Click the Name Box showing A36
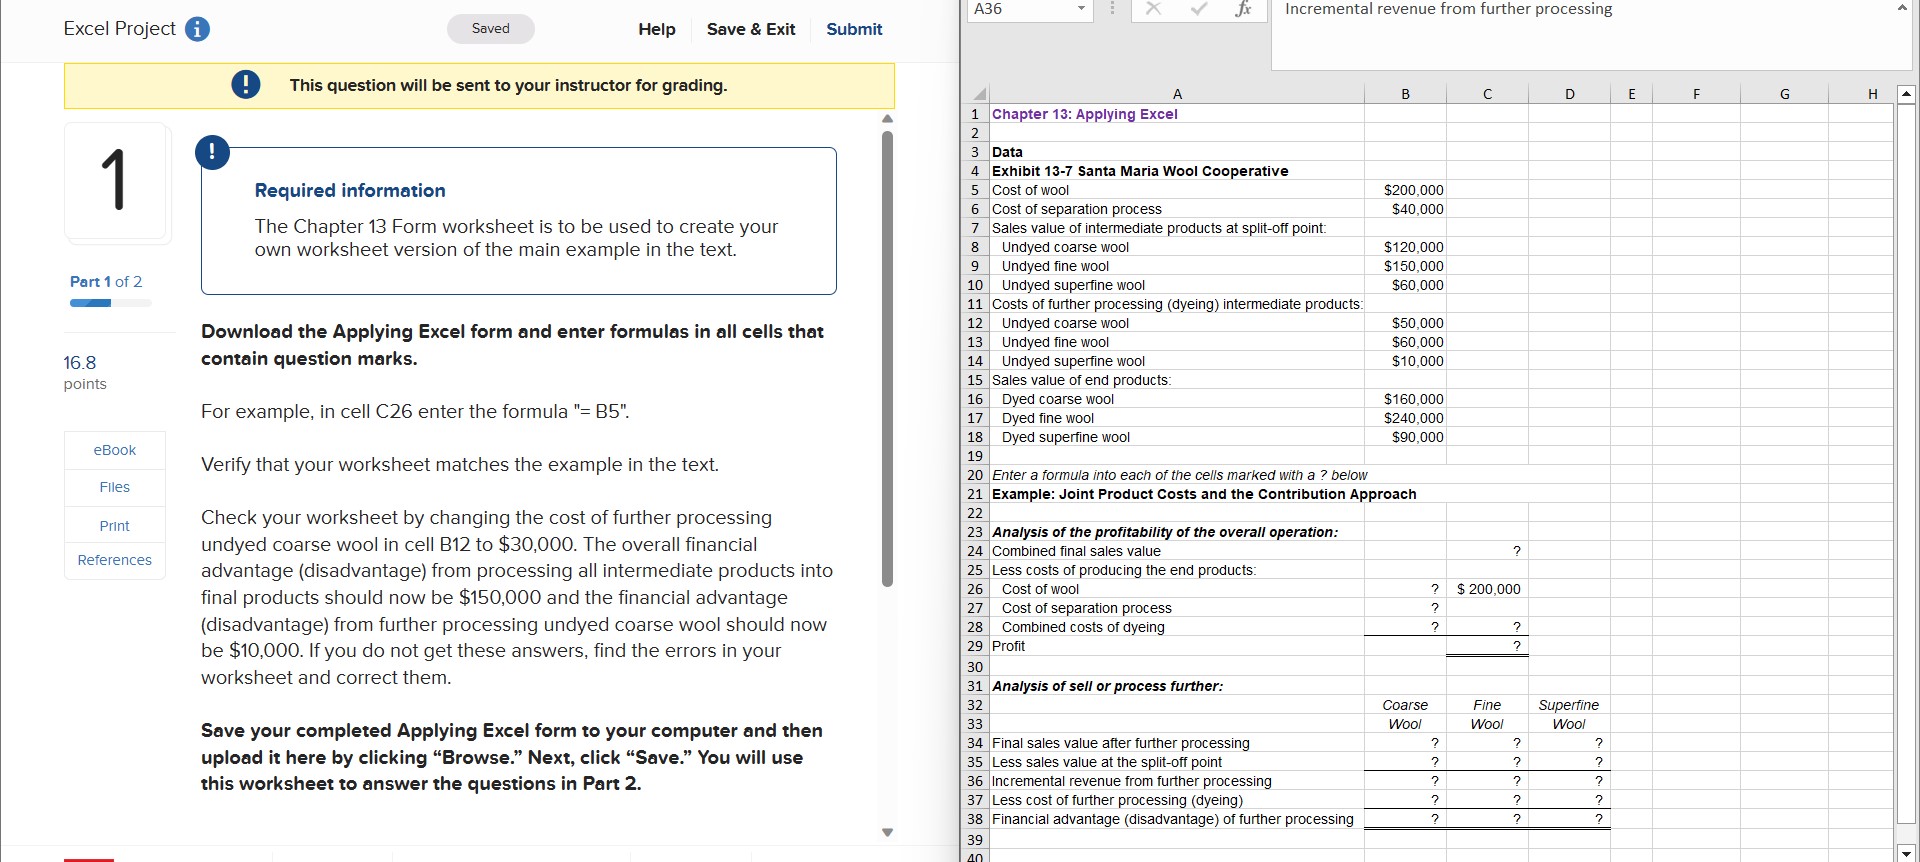Viewport: 1920px width, 862px height. pos(1020,9)
